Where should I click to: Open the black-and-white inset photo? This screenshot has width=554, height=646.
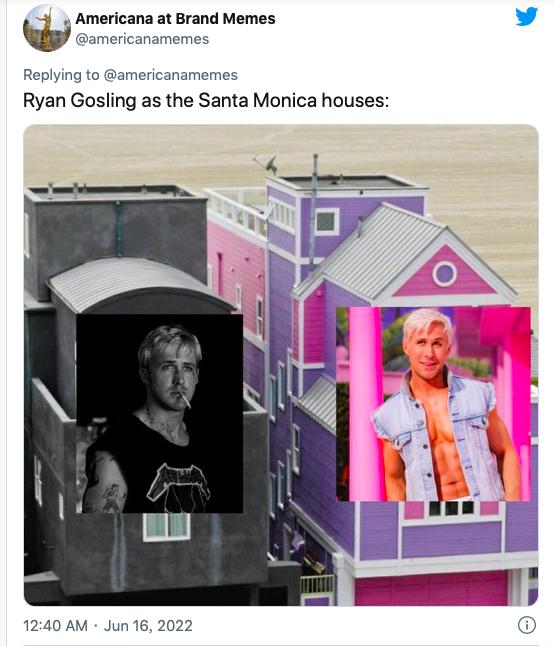click(x=160, y=413)
